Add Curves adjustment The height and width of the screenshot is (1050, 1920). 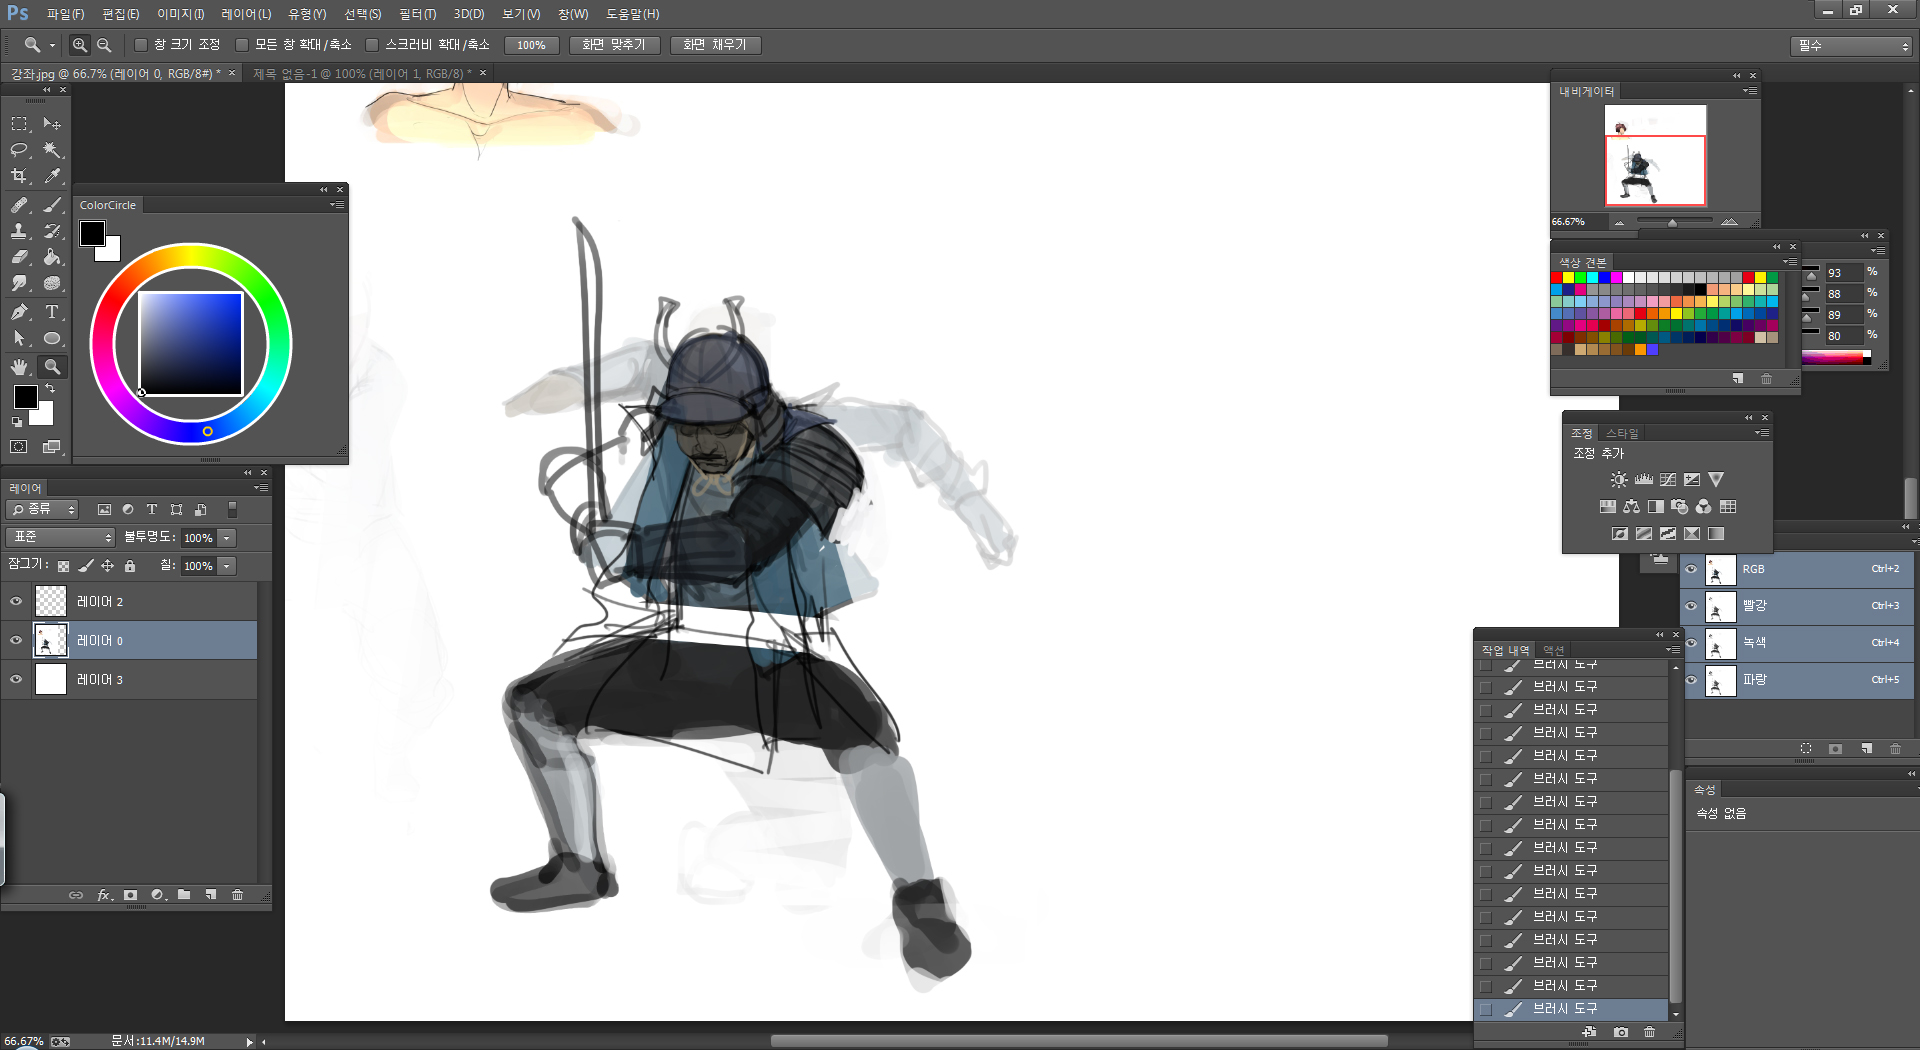[1668, 480]
